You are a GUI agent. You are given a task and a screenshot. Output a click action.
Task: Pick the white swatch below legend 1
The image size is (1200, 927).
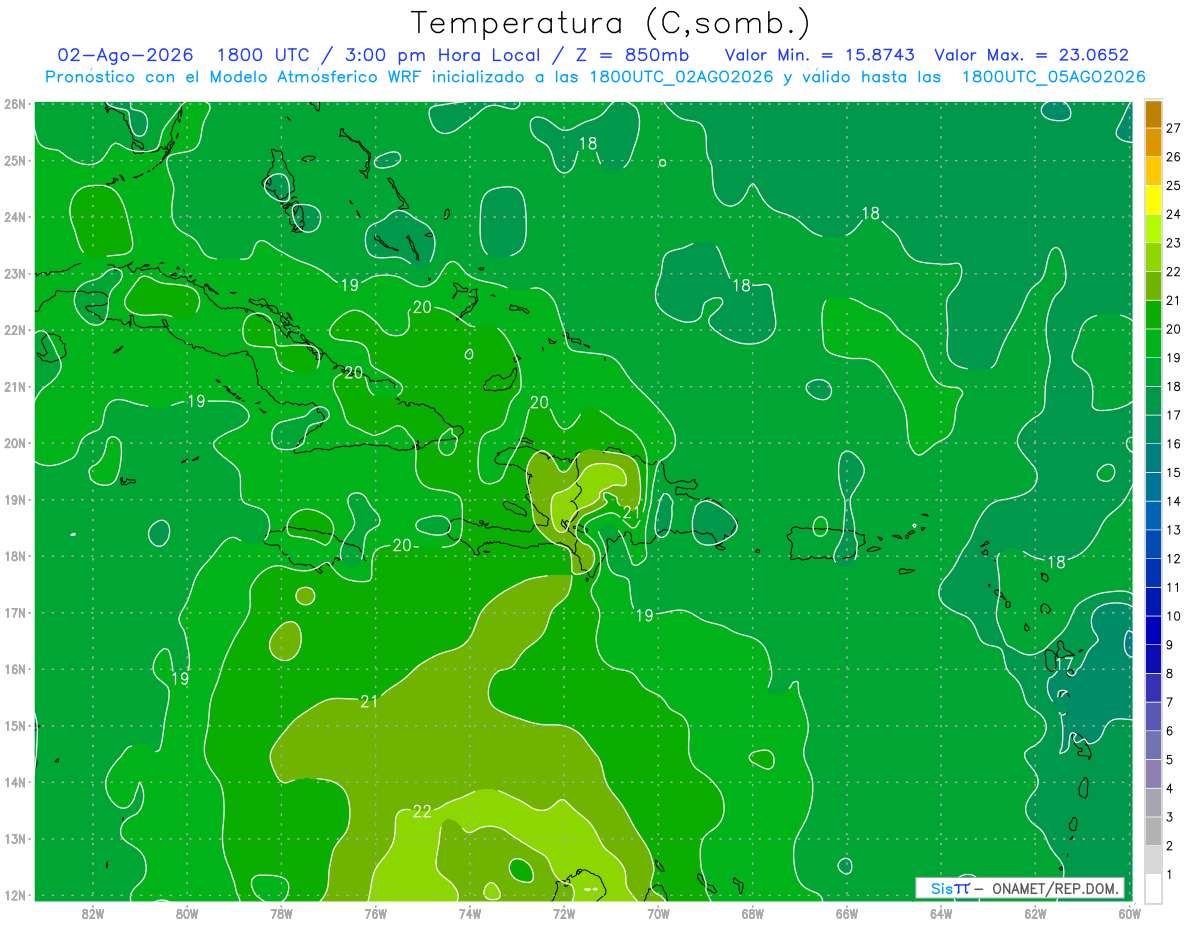[1153, 888]
